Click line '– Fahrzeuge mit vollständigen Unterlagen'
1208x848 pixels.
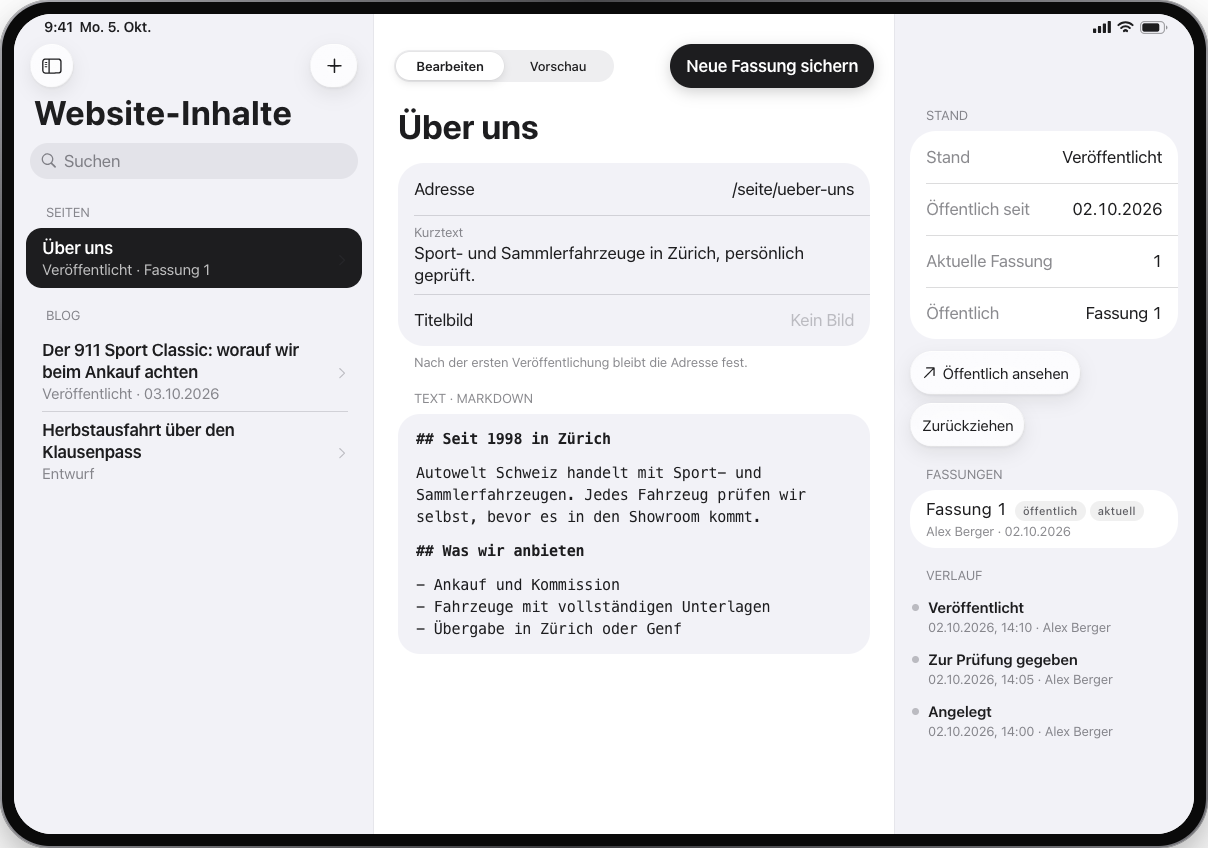coord(593,607)
